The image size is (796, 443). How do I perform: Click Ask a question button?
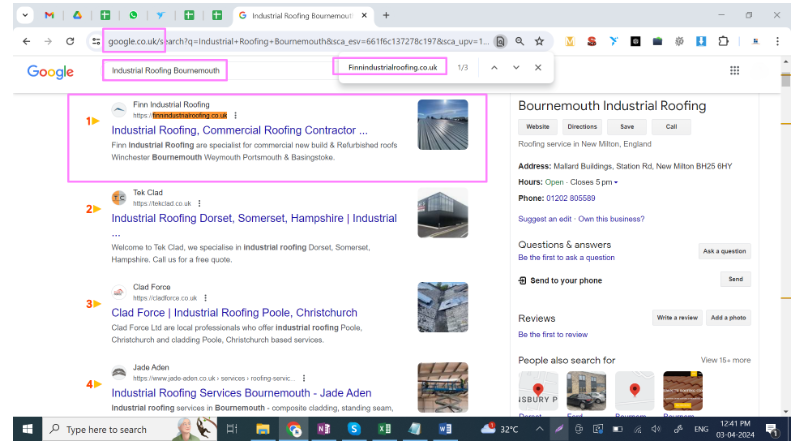click(724, 251)
